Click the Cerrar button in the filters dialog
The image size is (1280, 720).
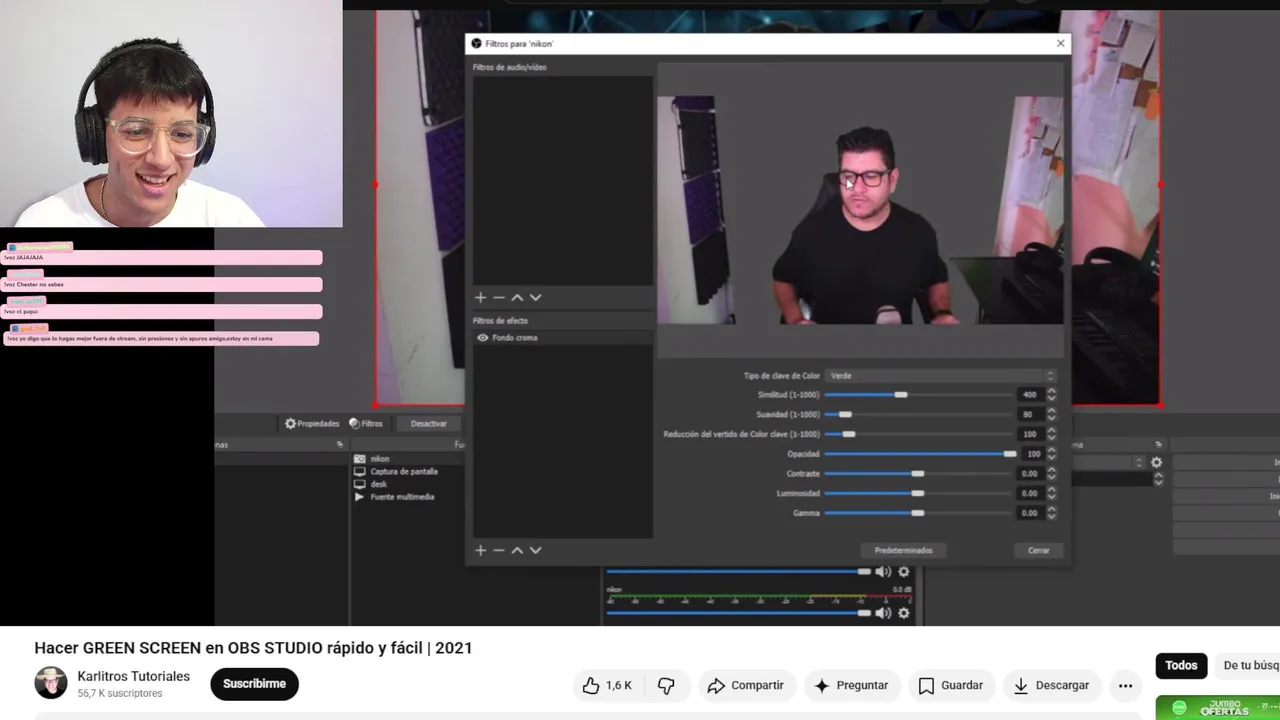pos(1038,550)
